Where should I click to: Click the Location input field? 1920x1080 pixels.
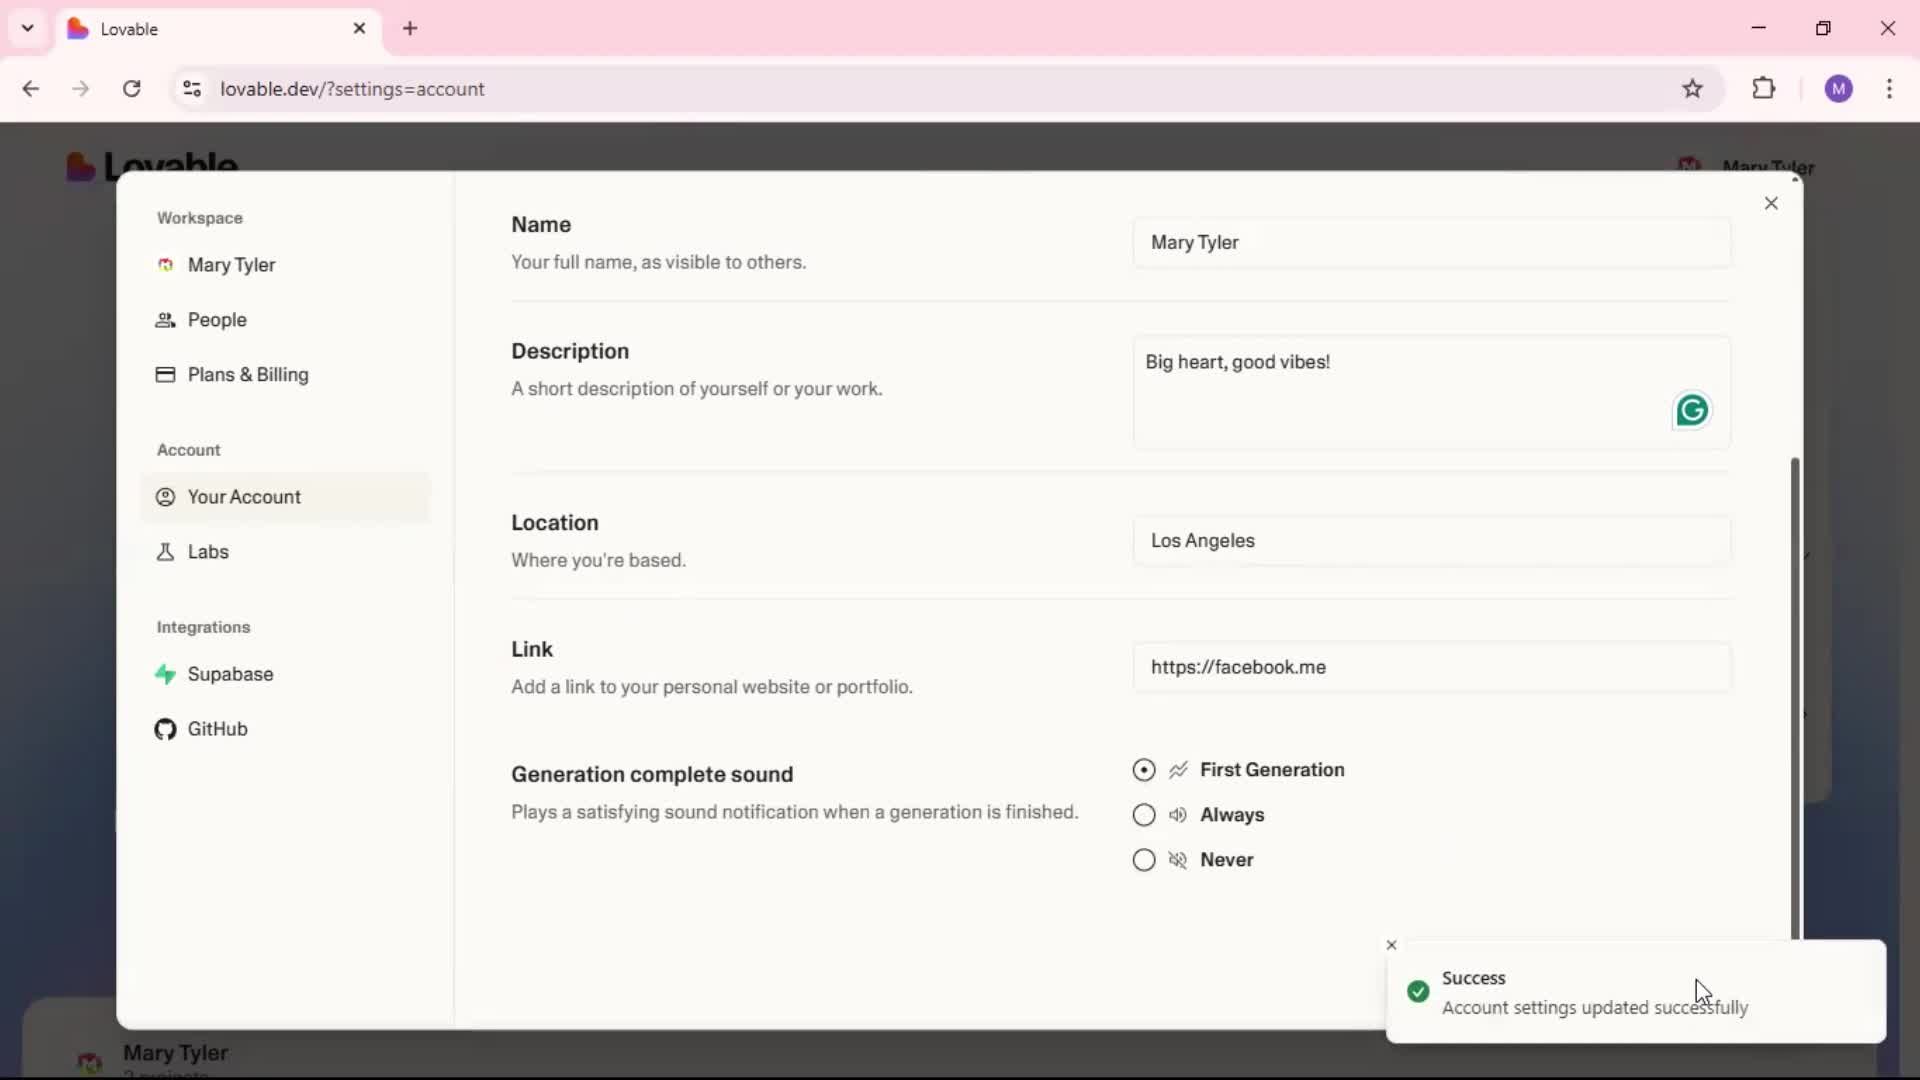pos(1430,541)
